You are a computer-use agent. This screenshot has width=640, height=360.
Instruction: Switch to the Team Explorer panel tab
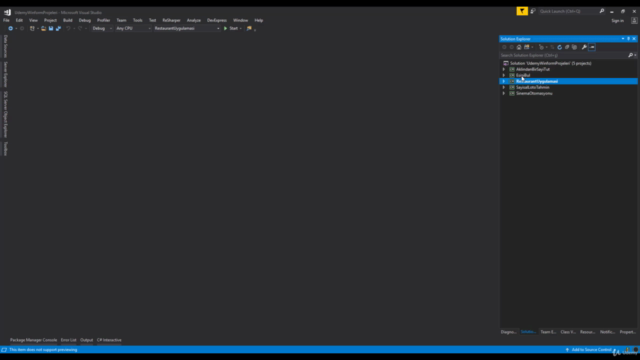pos(548,332)
